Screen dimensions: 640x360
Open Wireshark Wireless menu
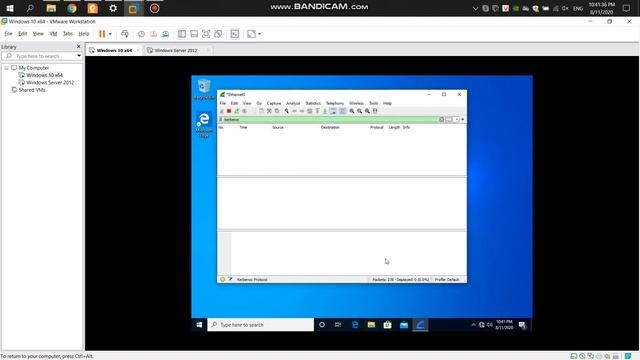[x=356, y=103]
